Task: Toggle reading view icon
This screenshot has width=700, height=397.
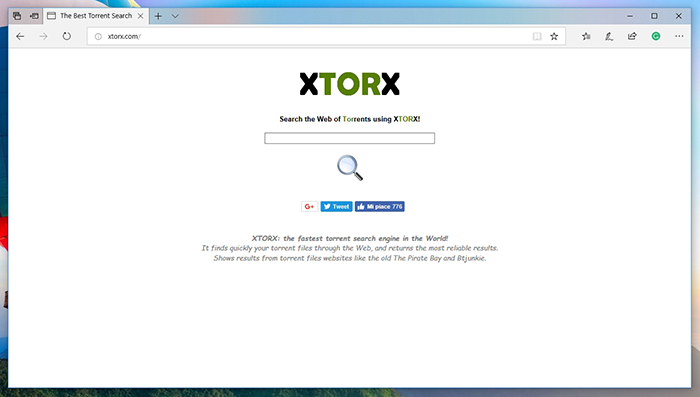Action: coord(537,37)
